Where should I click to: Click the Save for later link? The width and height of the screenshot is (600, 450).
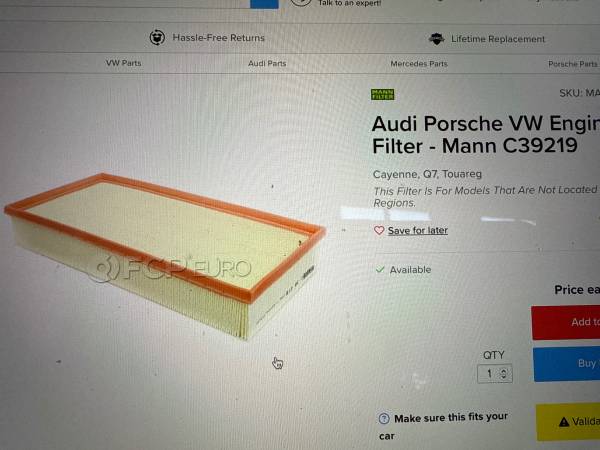417,230
